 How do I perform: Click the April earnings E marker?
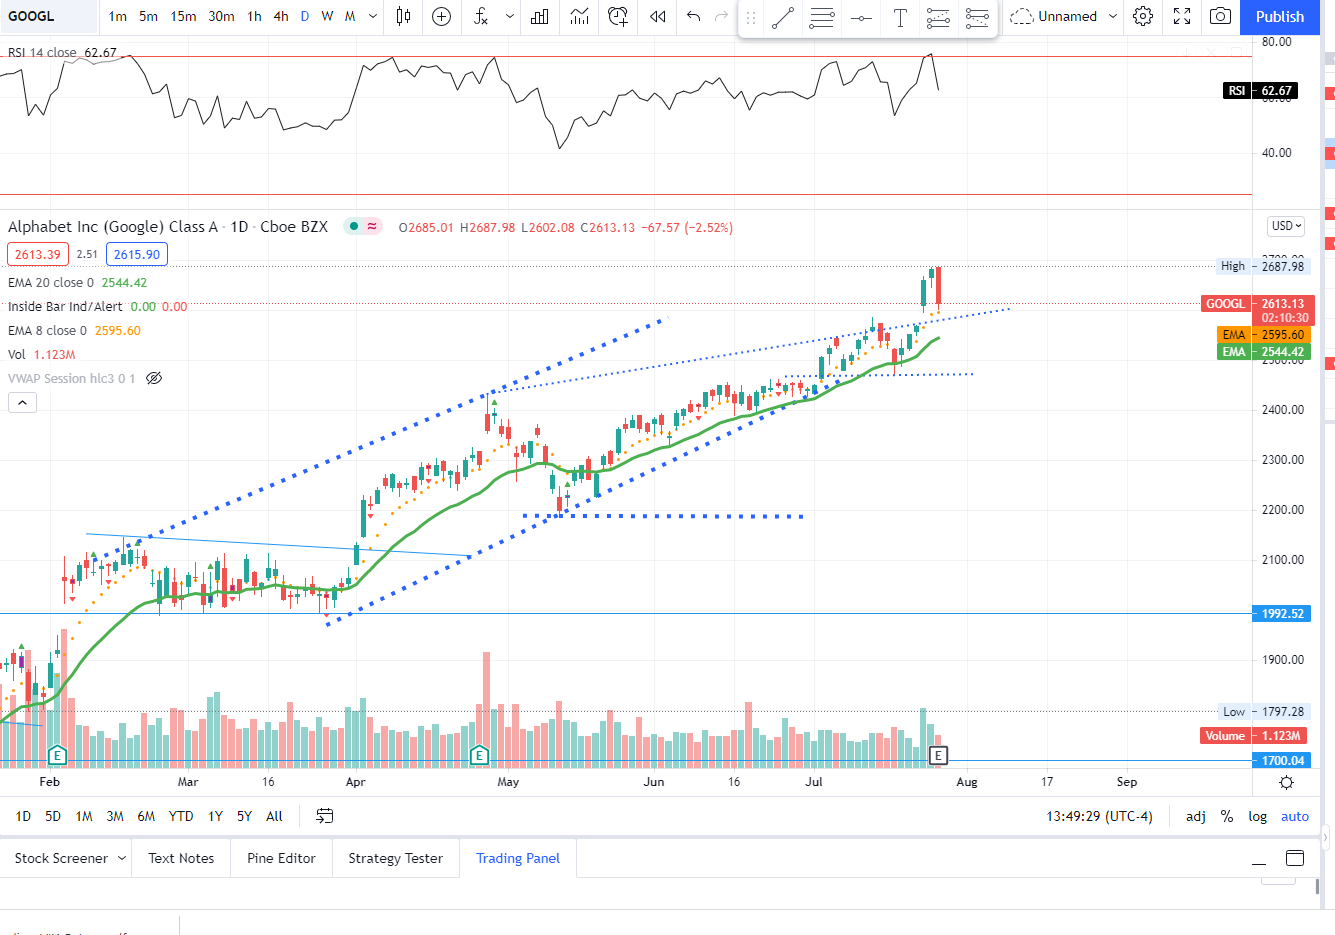pyautogui.click(x=479, y=755)
